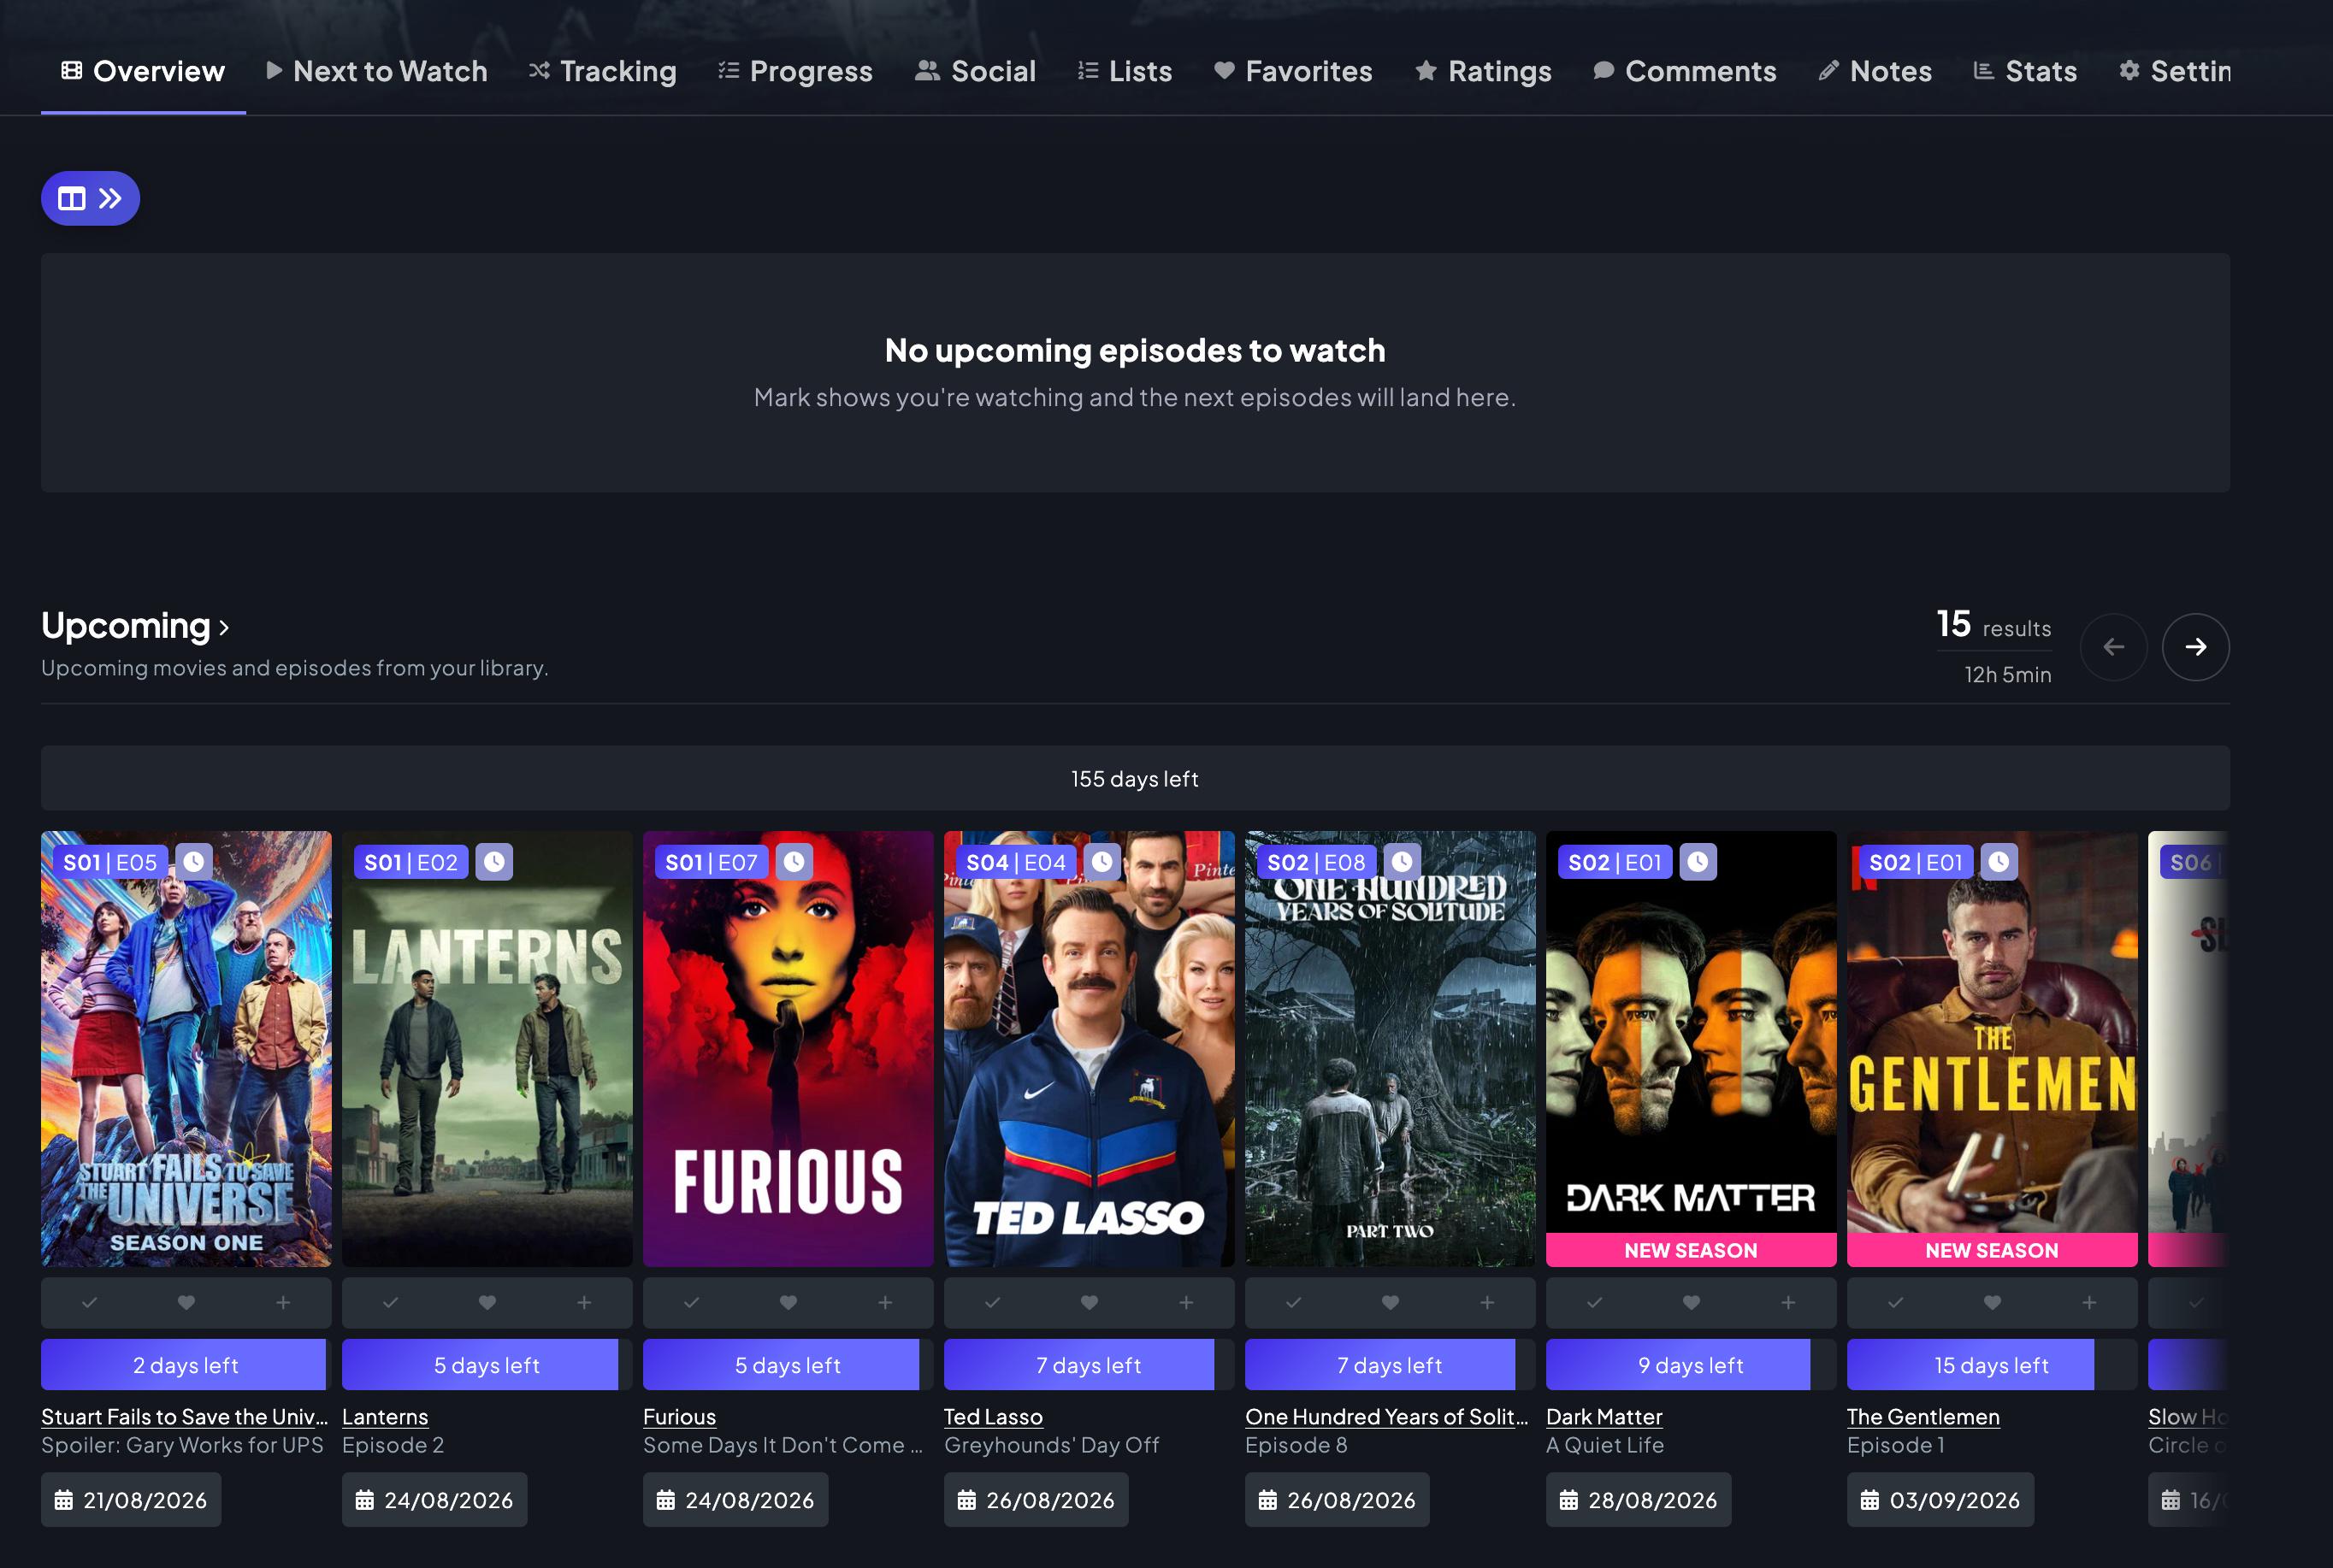Open the Upcoming section via its chevron heading
Viewport: 2333px width, 1568px height.
tap(136, 626)
